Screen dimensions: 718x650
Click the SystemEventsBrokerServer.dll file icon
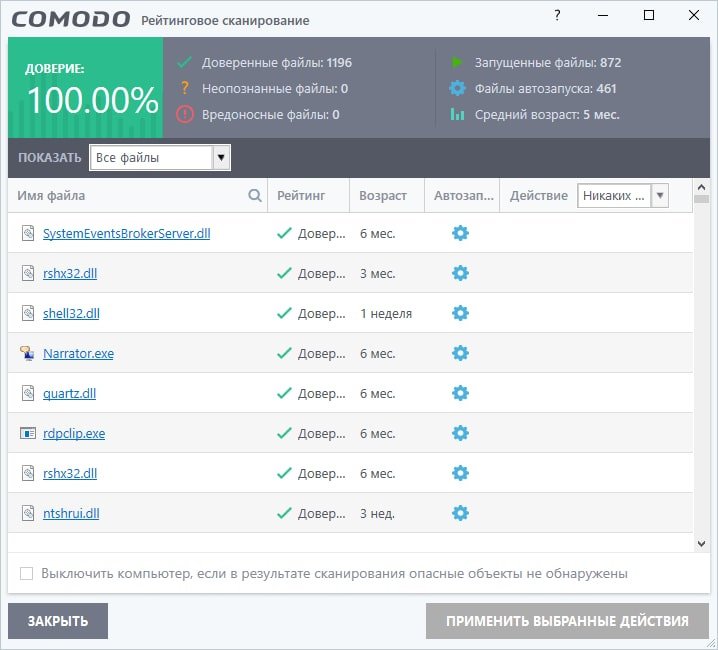pos(28,233)
